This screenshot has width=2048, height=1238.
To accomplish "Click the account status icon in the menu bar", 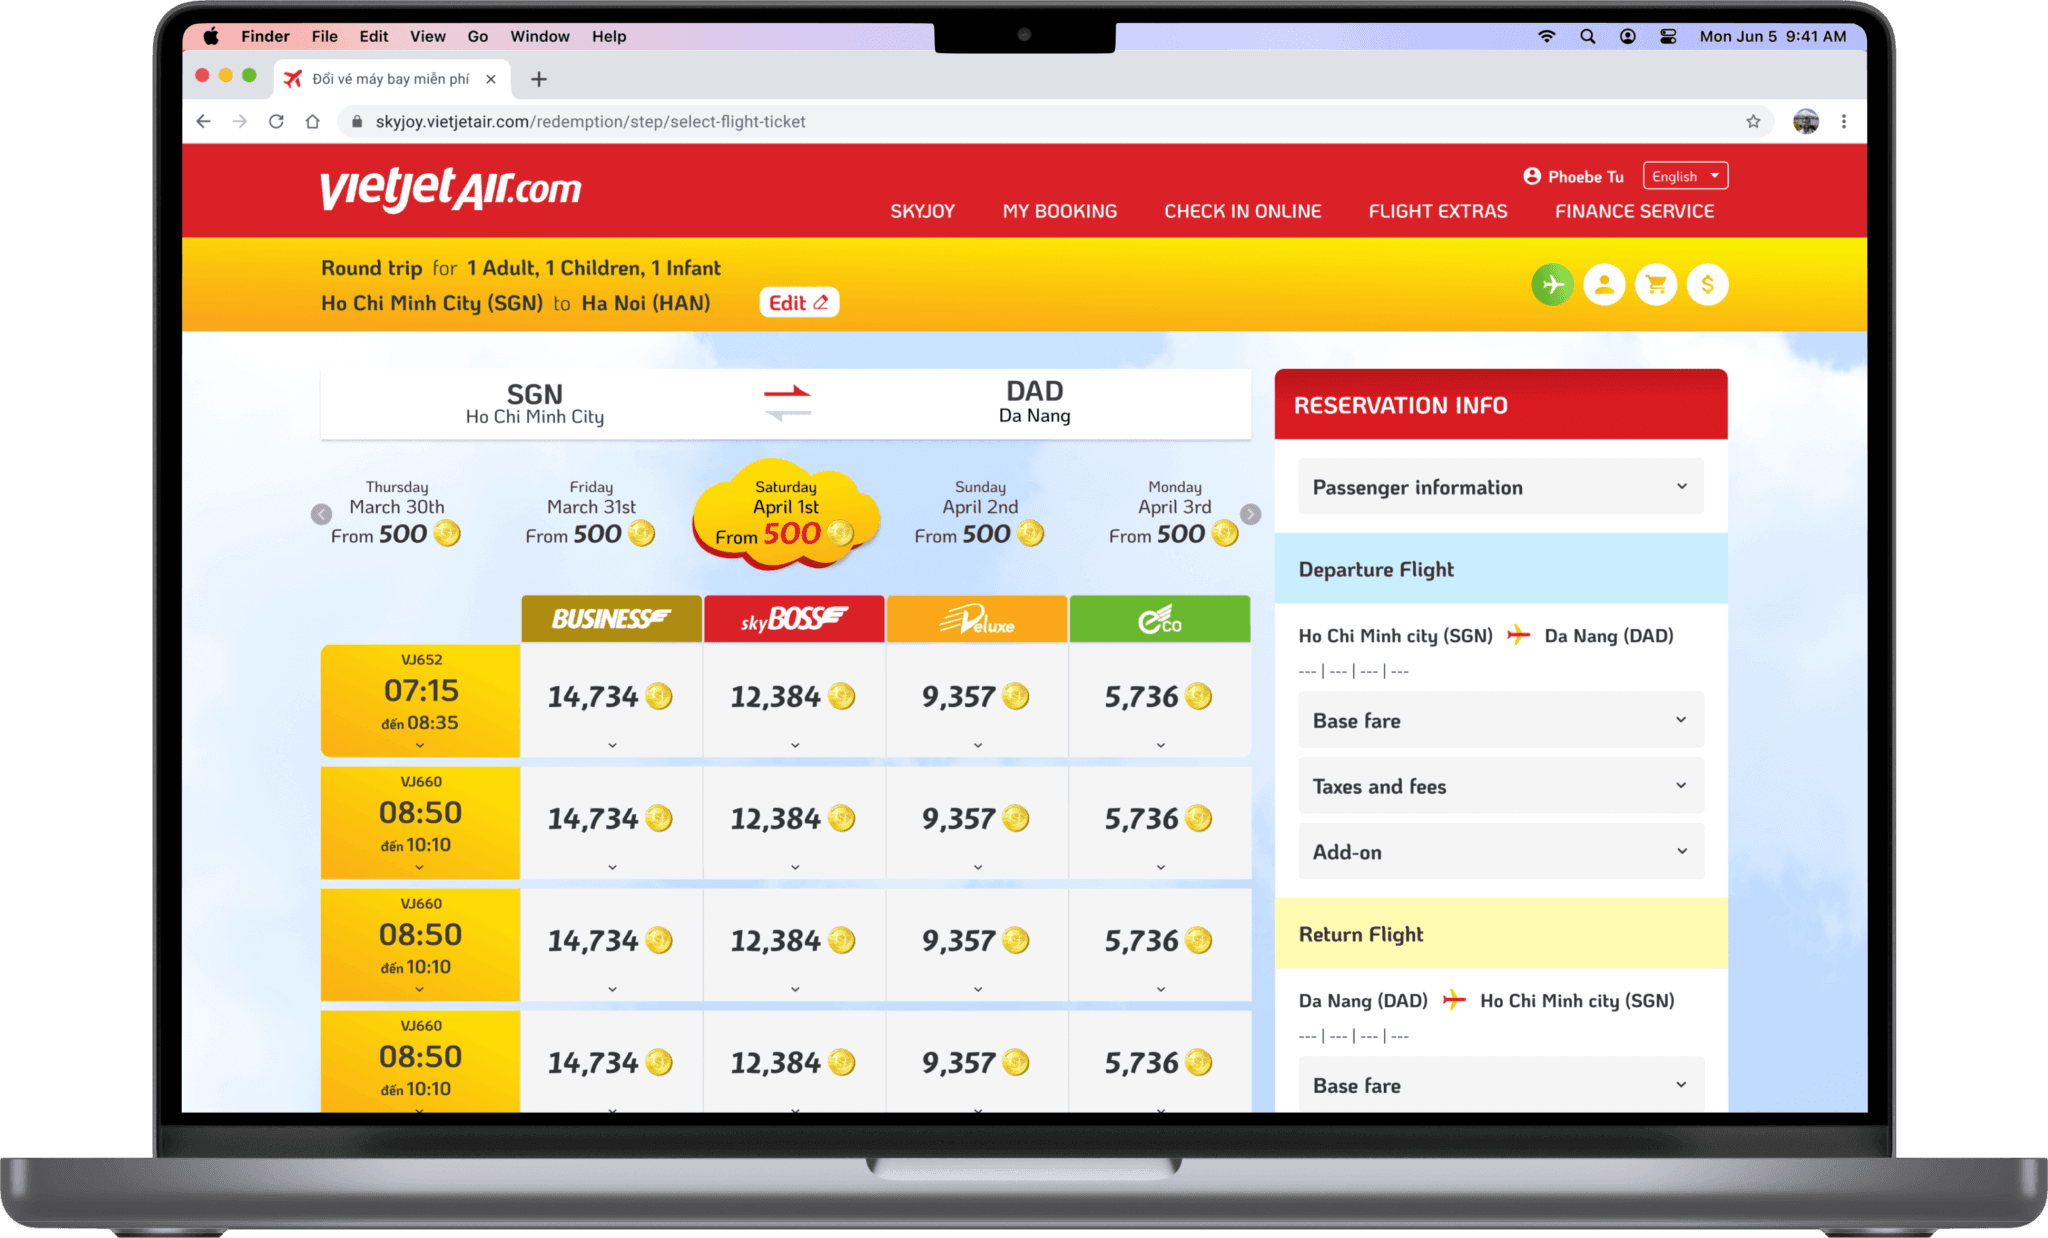I will coord(1628,36).
